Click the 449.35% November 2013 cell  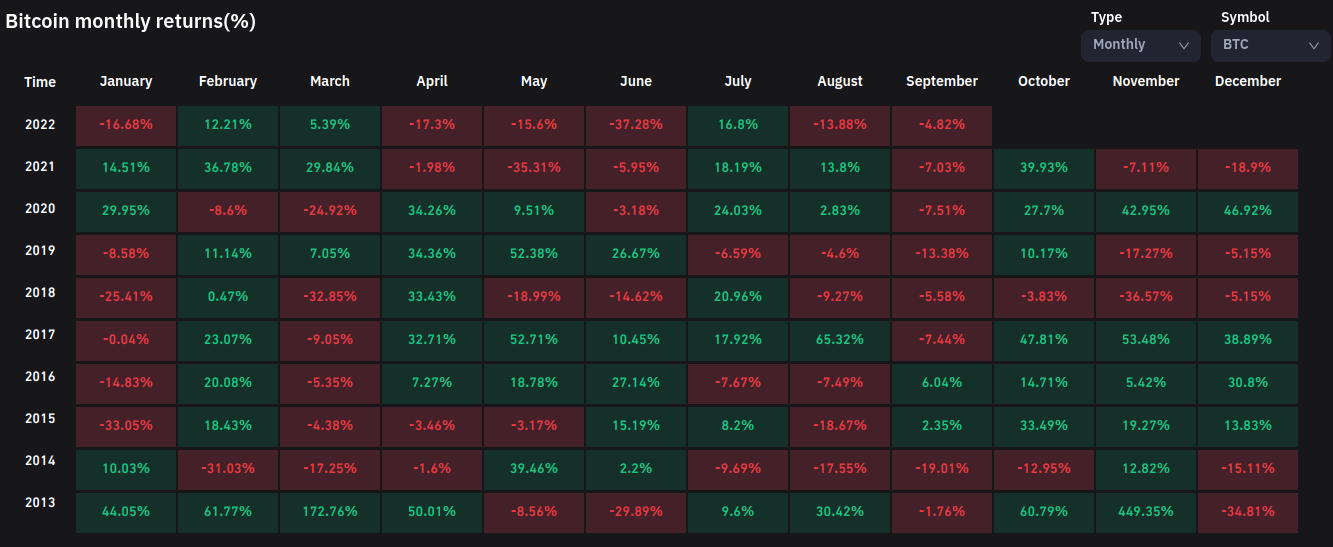pos(1146,511)
